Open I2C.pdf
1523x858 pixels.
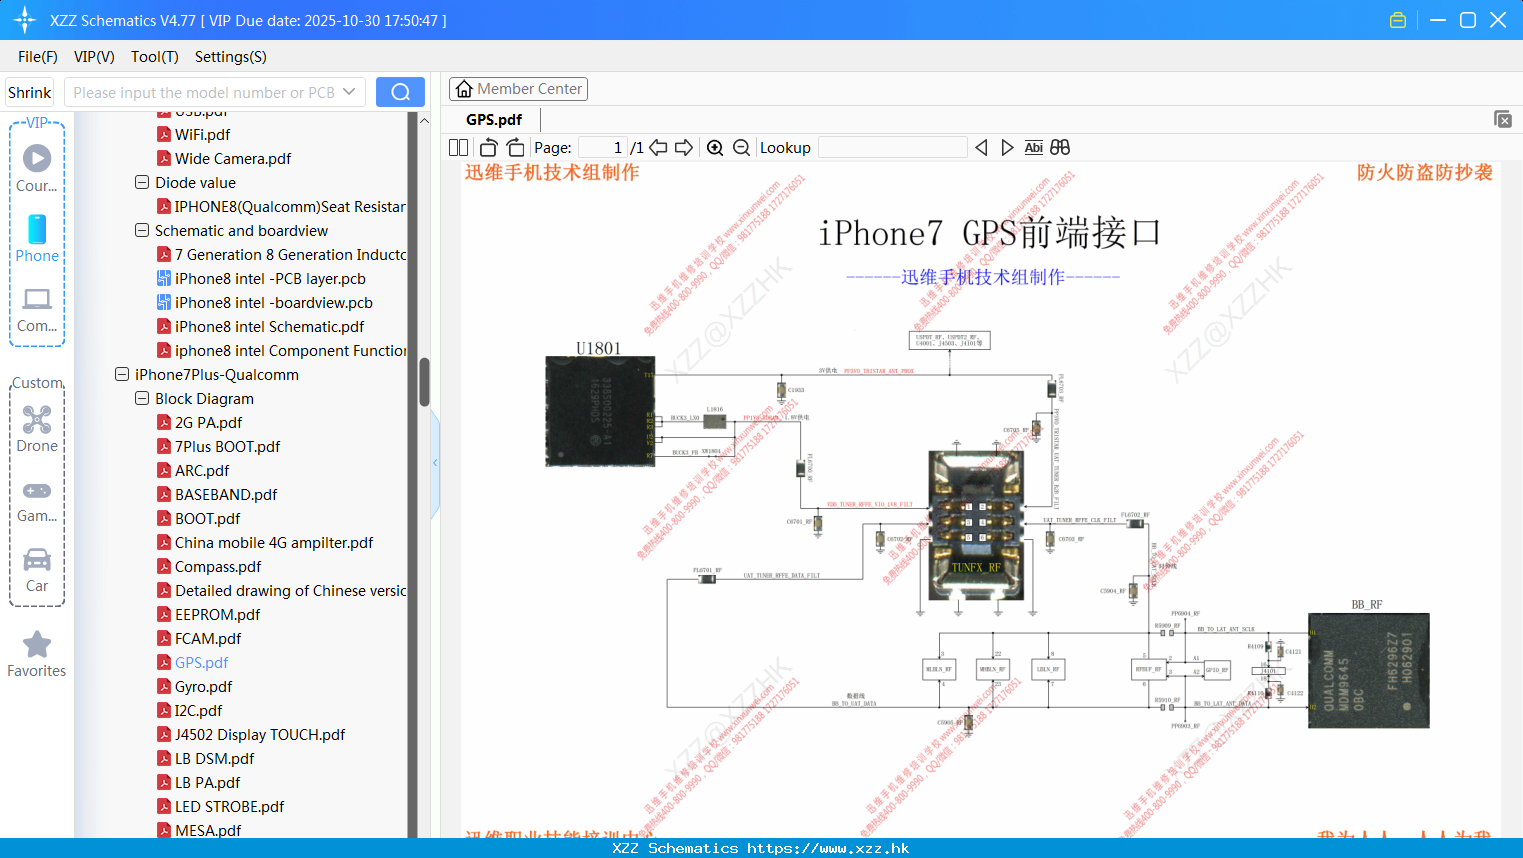click(x=198, y=711)
